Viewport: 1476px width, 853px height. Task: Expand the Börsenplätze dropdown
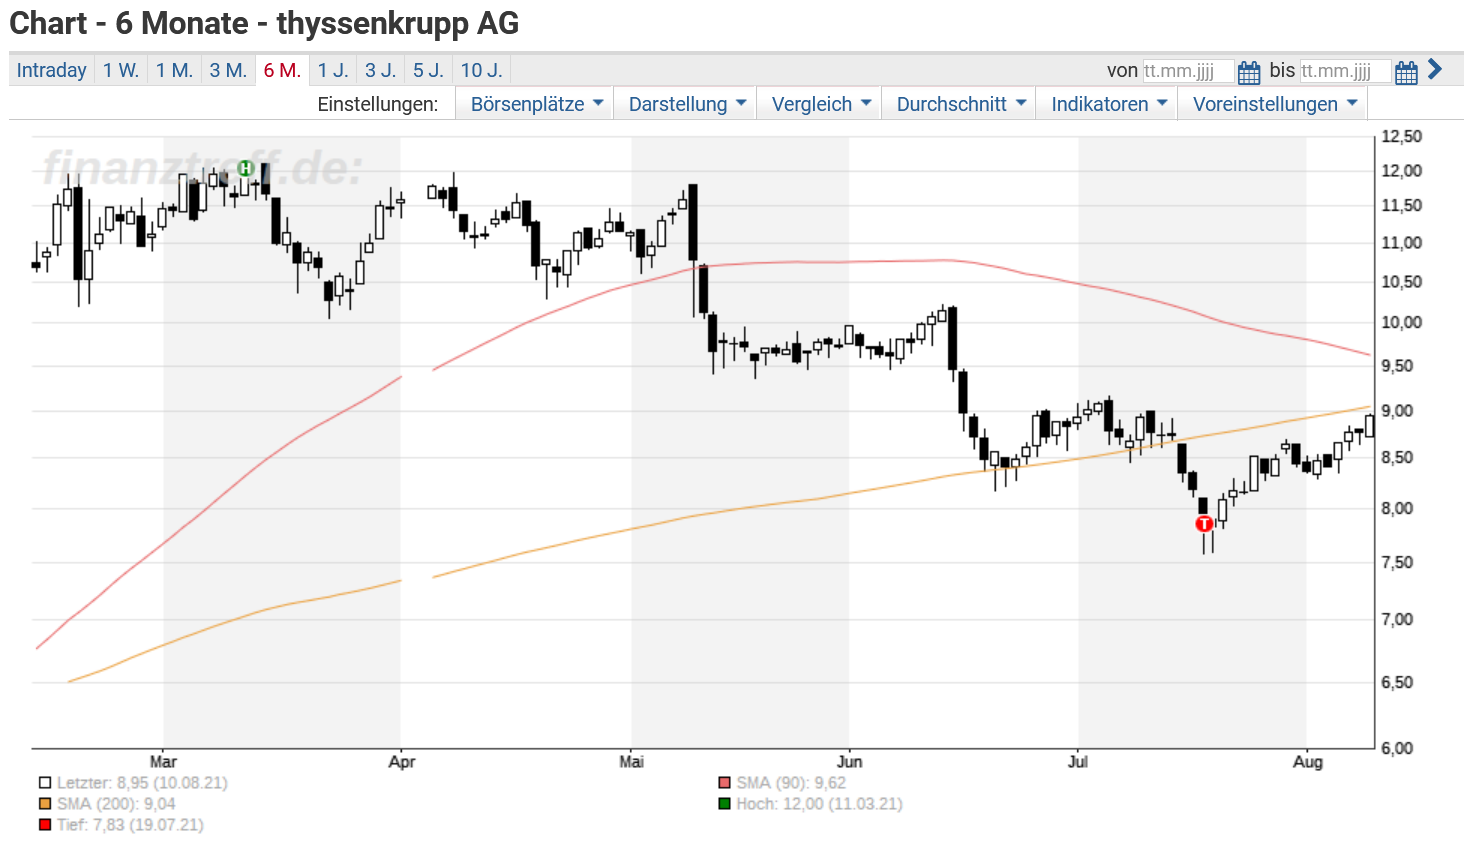(x=535, y=104)
